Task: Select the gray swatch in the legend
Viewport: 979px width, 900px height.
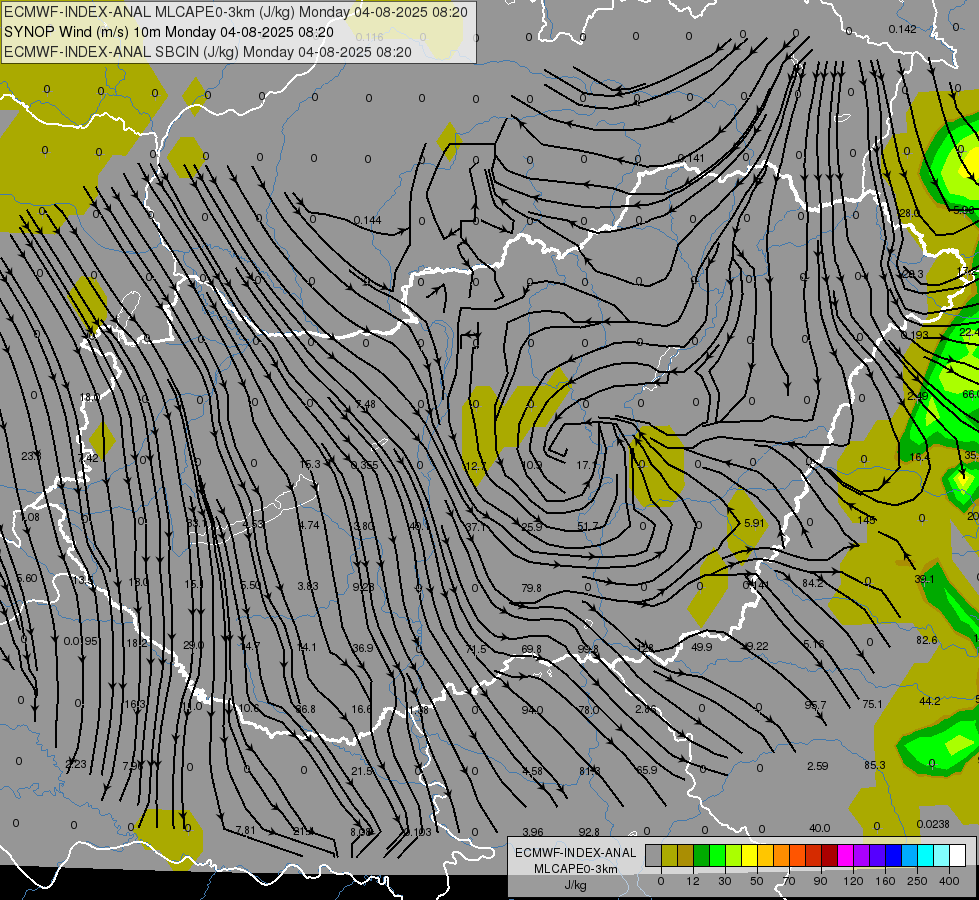Action: pos(653,856)
